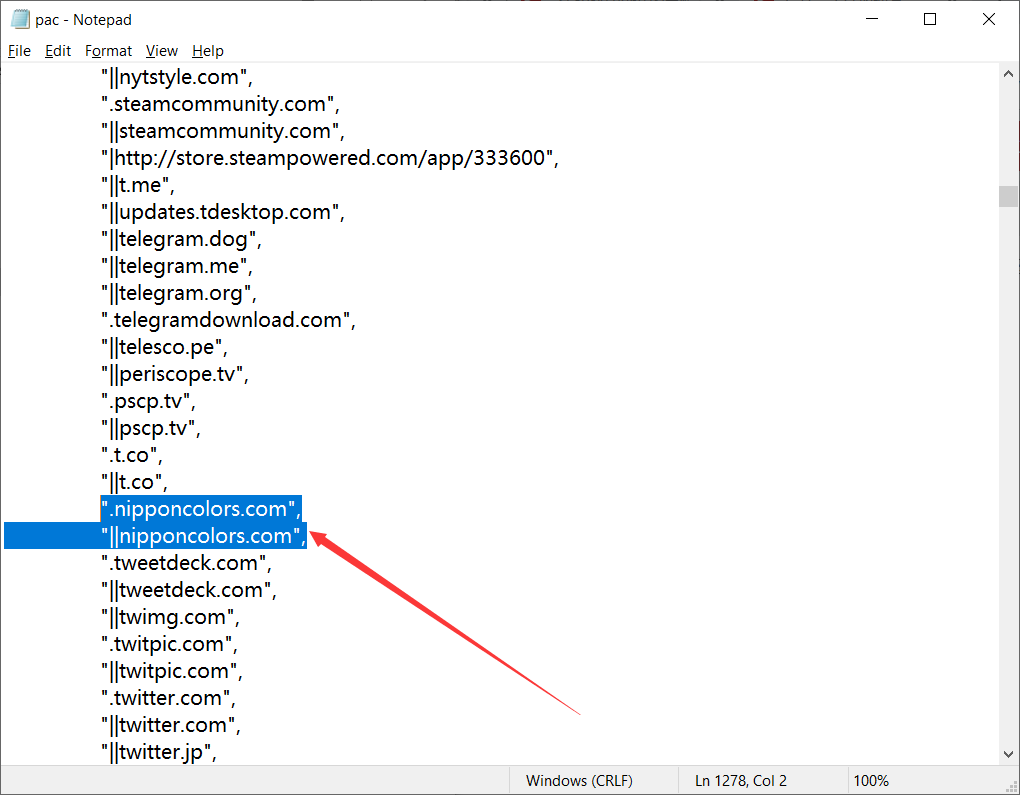Click the line "||telegram.dog"
Screen dimensions: 1020x795
(181, 239)
